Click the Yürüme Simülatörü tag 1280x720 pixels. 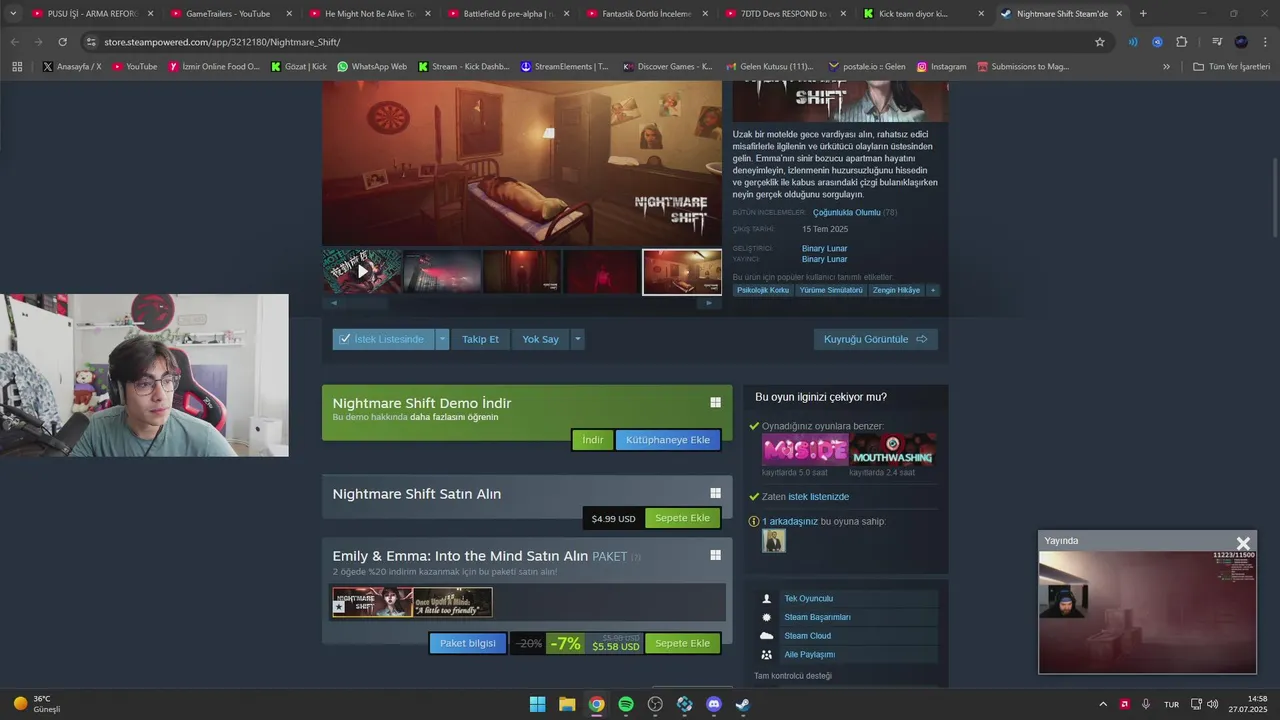(831, 290)
